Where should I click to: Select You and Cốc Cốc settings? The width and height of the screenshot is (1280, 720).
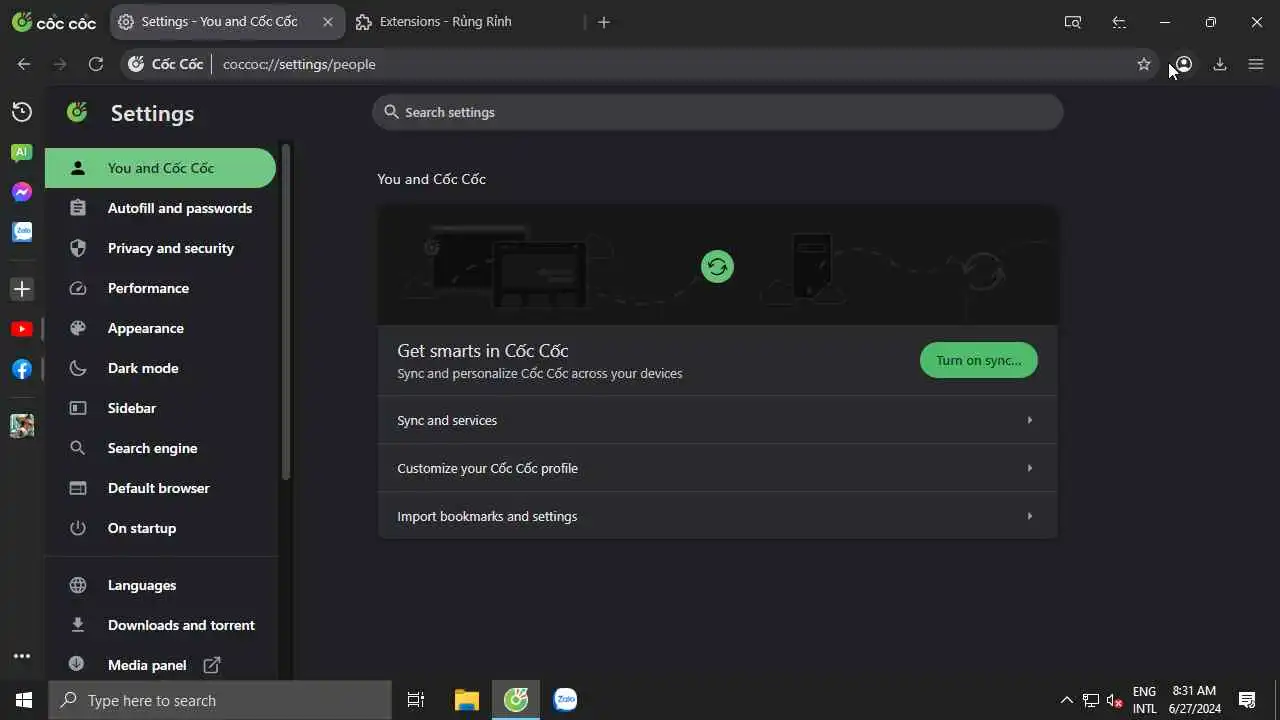160,168
